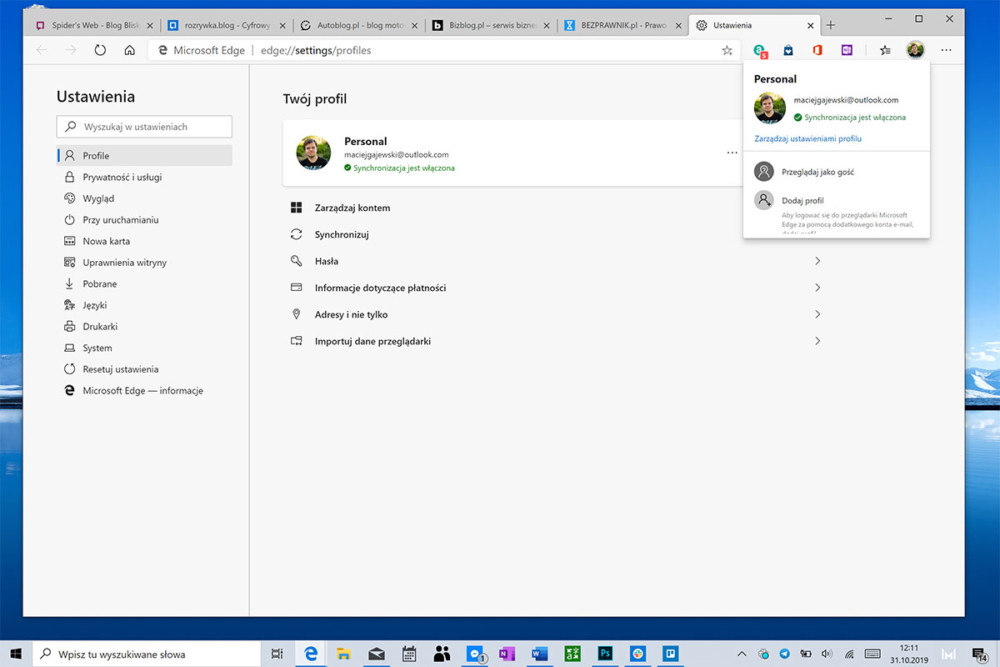Open the Favorites list toolbar icon
Image resolution: width=1000 pixels, height=667 pixels.
(885, 50)
